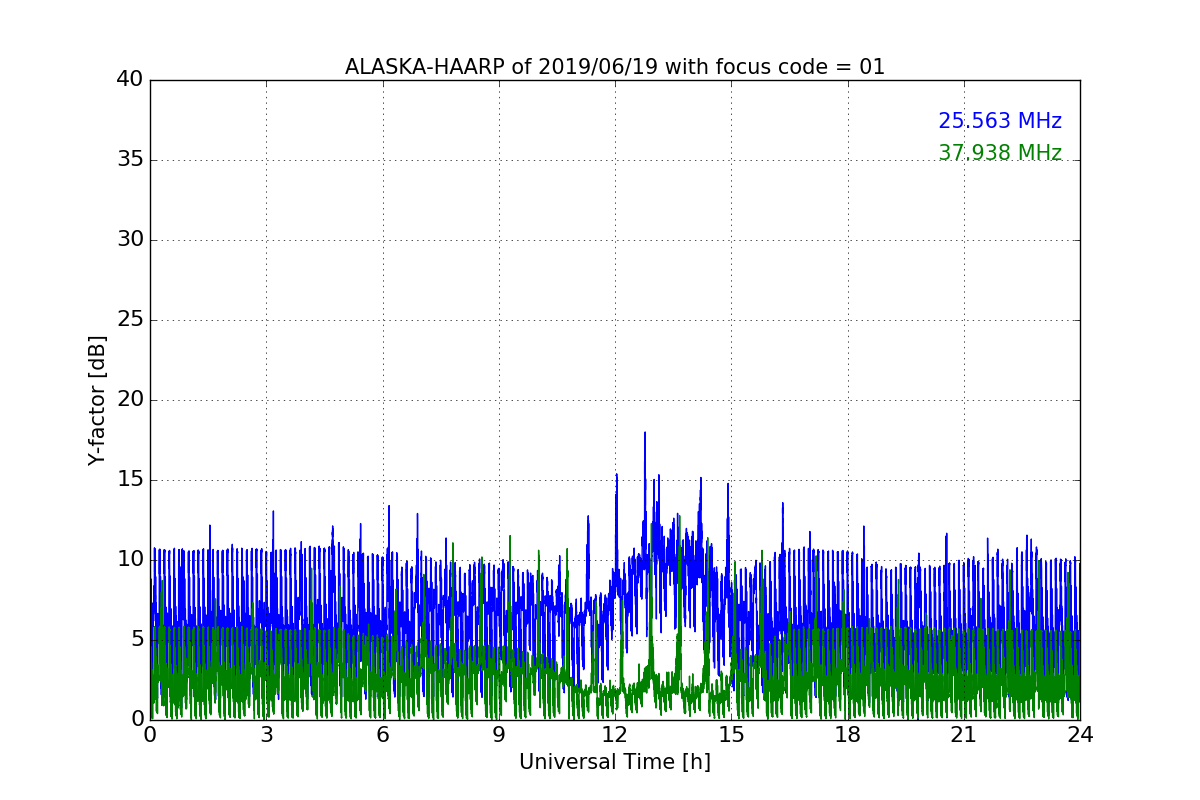Click the x-axis tick label 9
The width and height of the screenshot is (1200, 800).
click(x=499, y=735)
